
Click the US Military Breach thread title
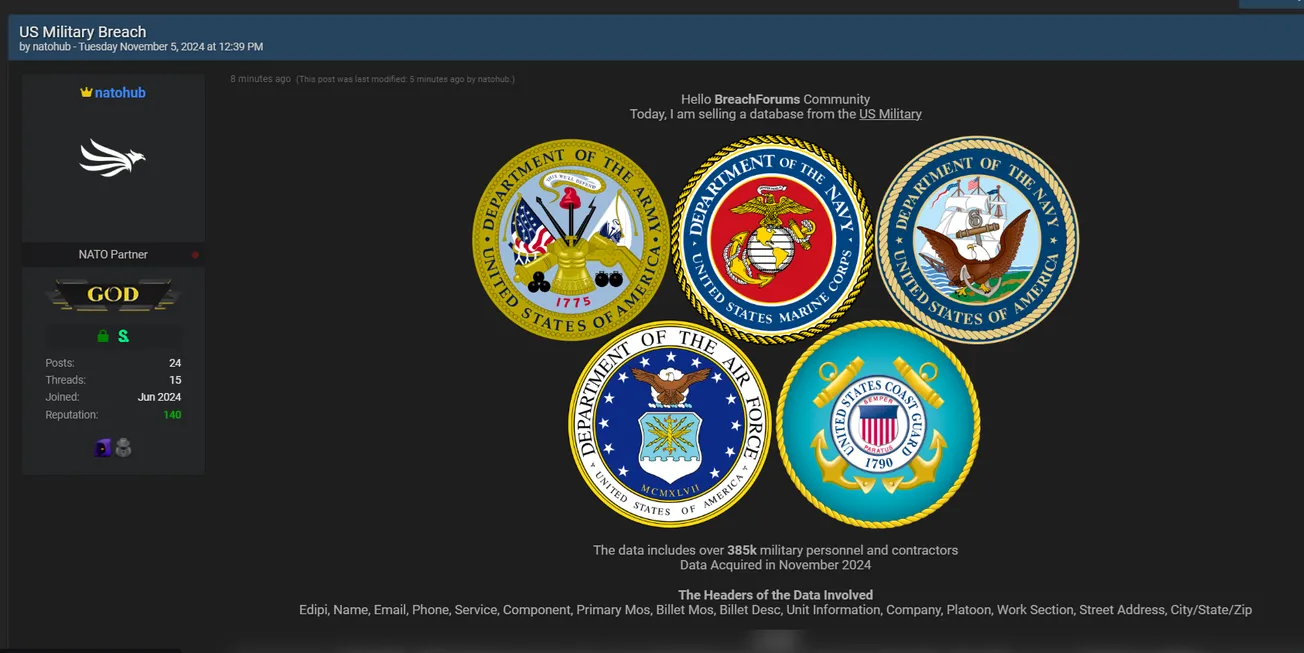coord(81,31)
